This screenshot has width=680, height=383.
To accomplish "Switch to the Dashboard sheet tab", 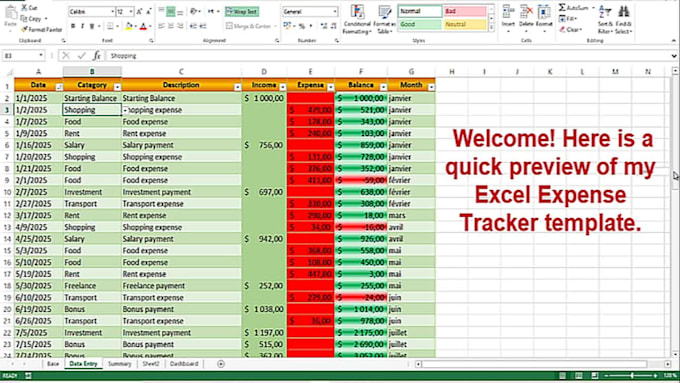I will [x=184, y=364].
